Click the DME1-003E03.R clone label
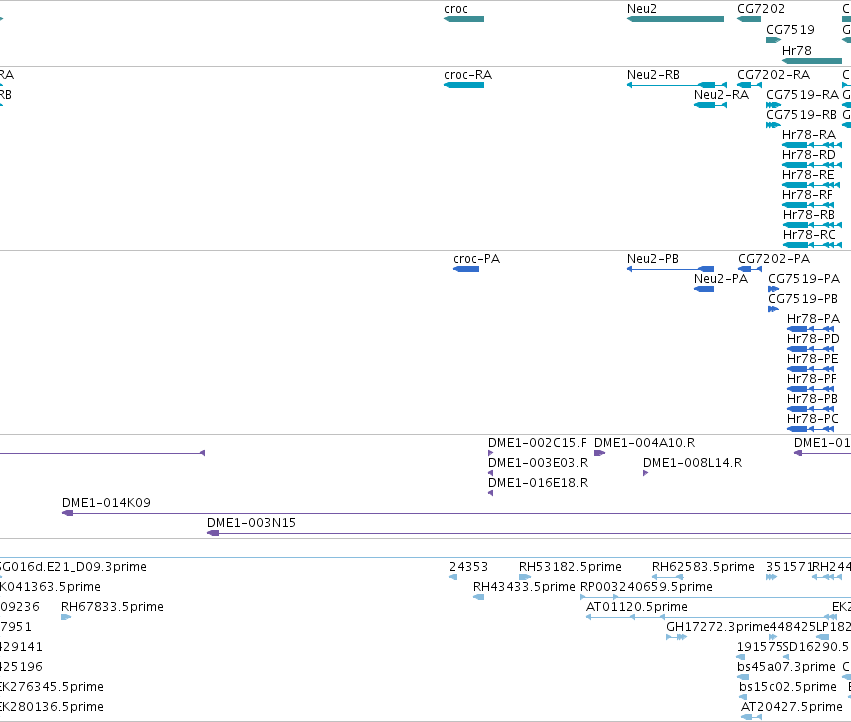851x722 pixels. click(538, 463)
